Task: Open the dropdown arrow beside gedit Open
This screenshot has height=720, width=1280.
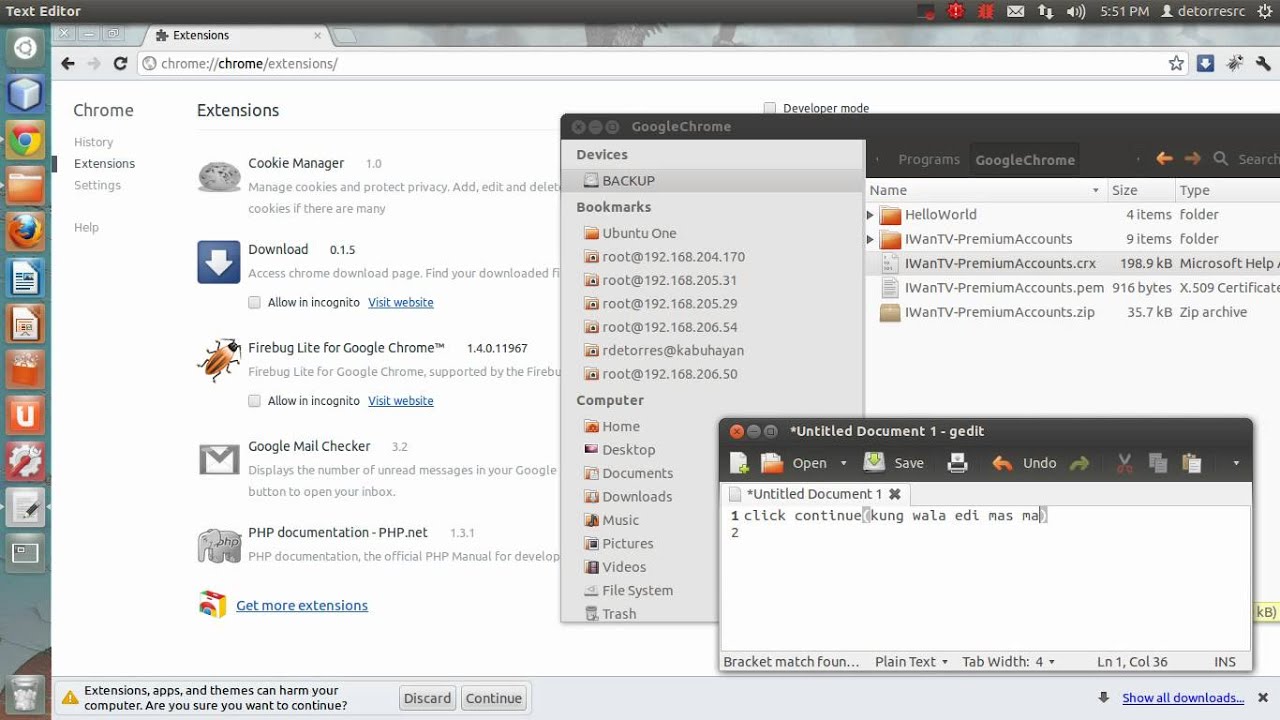Action: click(843, 463)
